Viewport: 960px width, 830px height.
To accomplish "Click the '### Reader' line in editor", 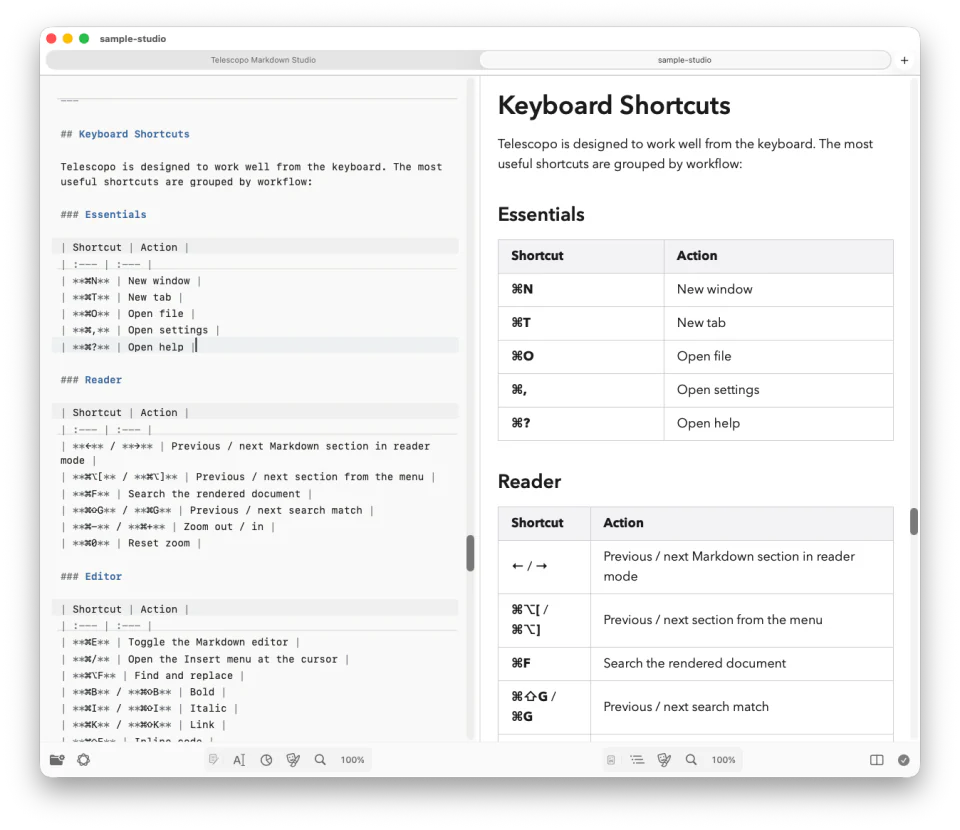I will click(x=91, y=379).
